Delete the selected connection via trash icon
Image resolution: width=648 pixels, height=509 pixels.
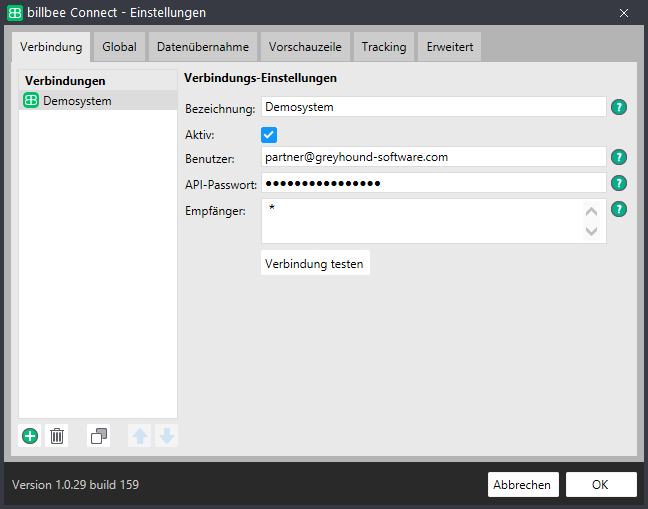[x=57, y=436]
